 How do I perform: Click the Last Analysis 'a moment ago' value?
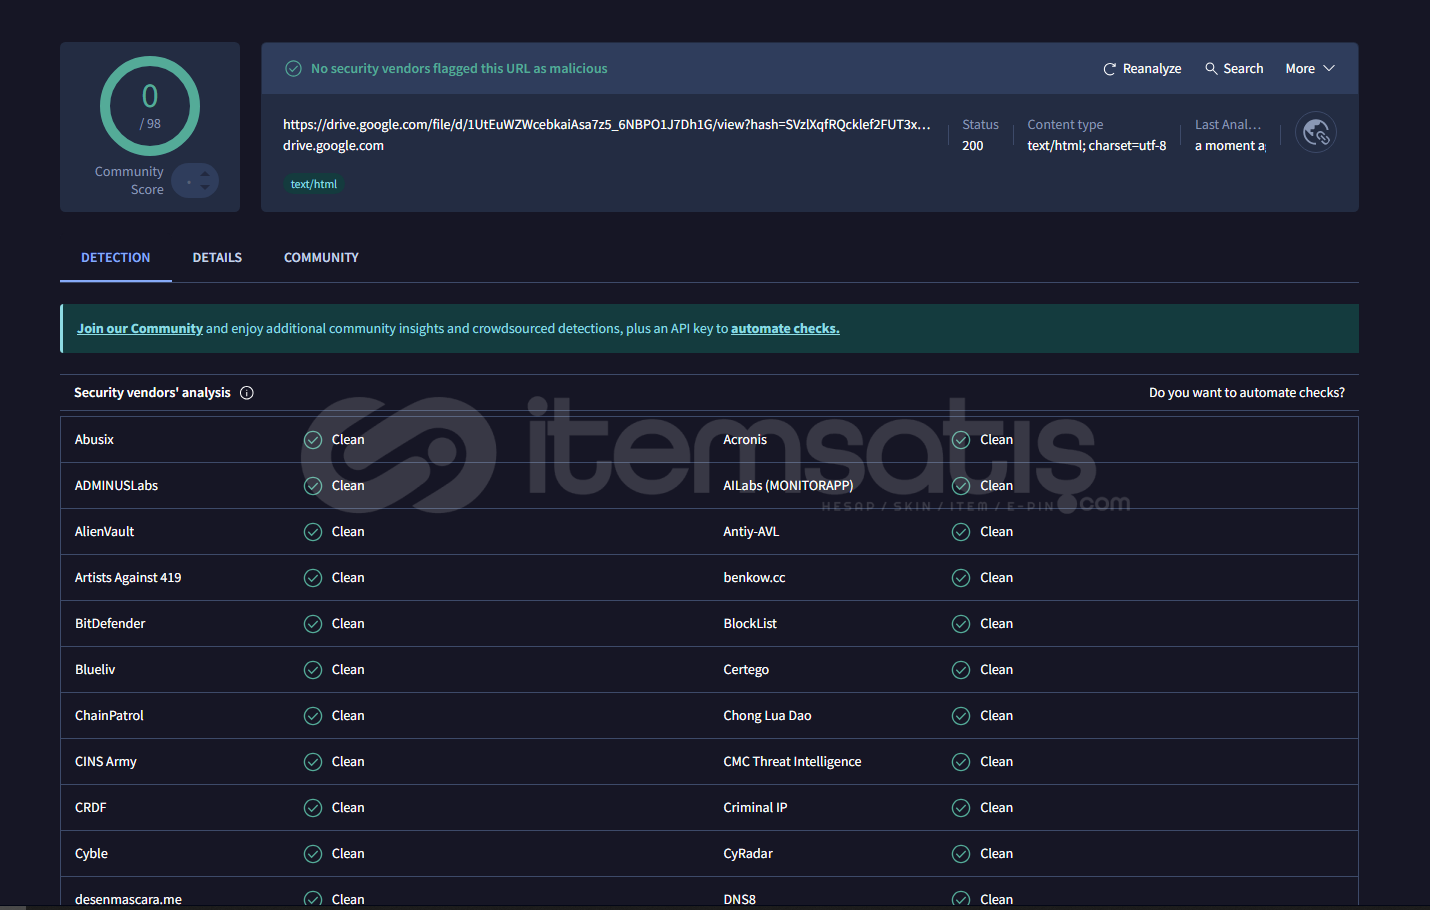coord(1230,146)
